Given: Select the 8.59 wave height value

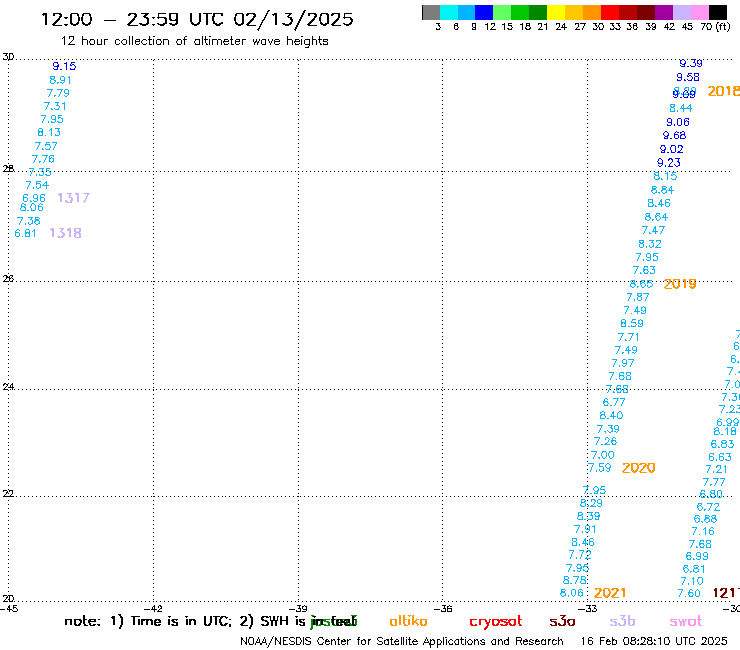Looking at the screenshot, I should coord(632,323).
